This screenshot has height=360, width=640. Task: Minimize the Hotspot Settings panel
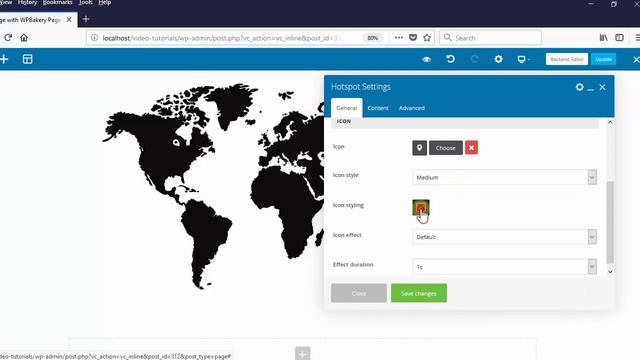591,88
